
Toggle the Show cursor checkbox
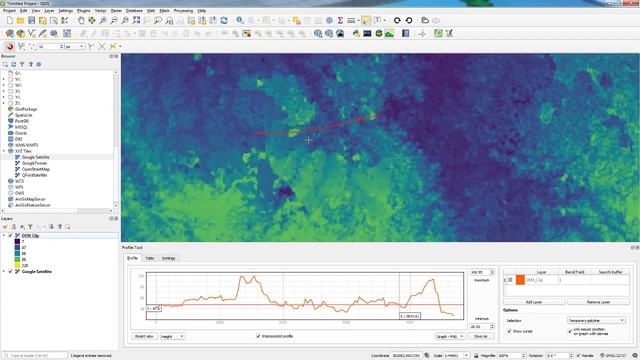coord(509,331)
